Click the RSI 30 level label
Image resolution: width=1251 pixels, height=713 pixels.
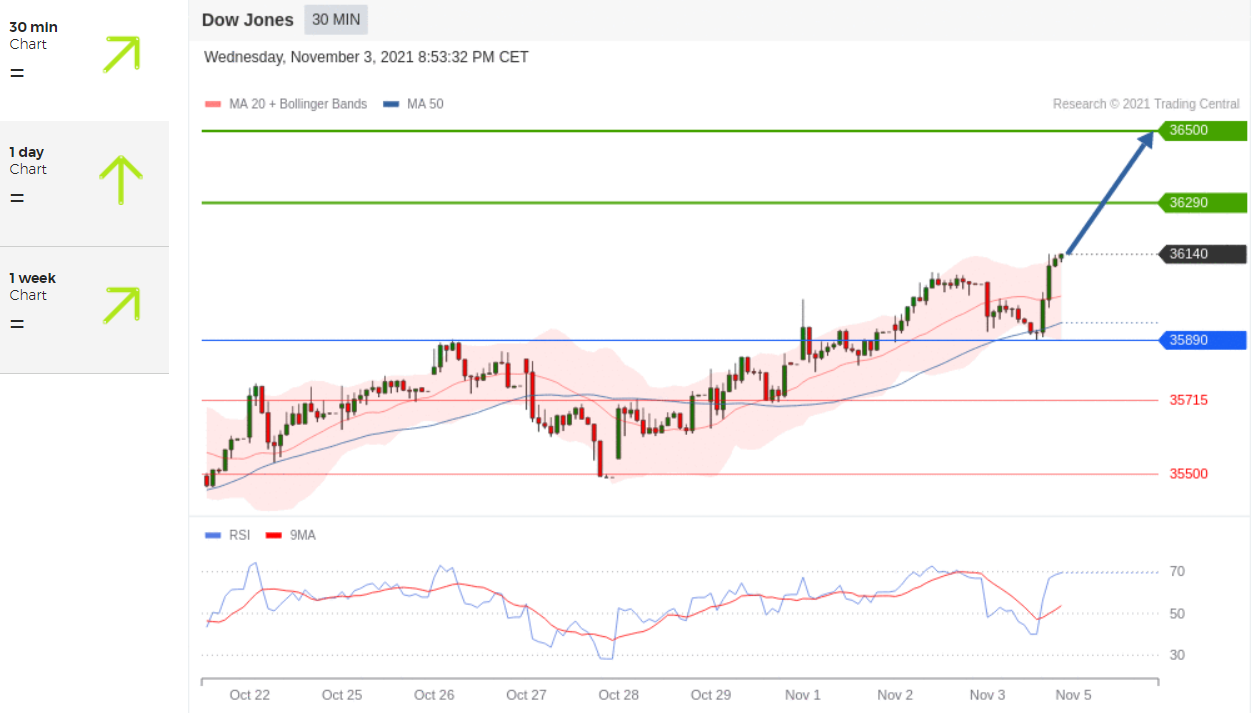[1178, 655]
